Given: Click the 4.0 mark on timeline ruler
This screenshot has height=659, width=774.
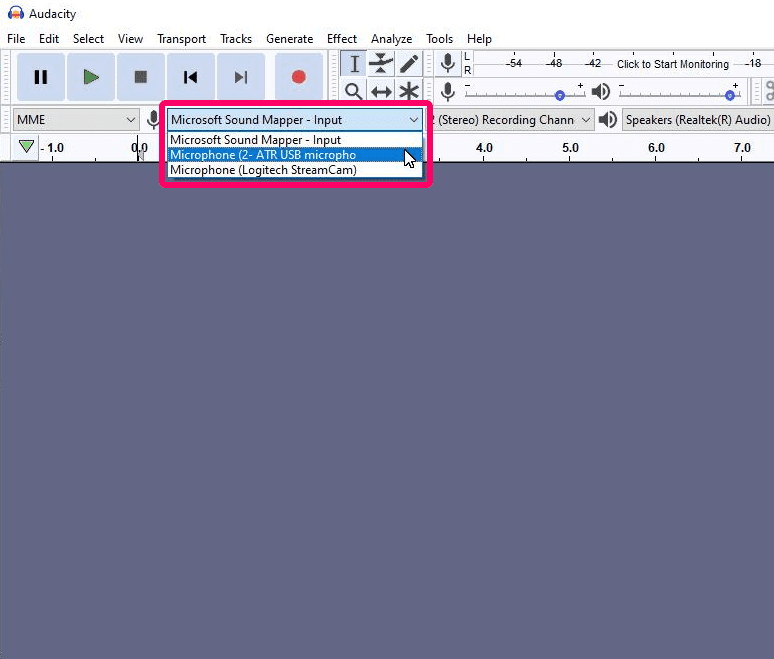Looking at the screenshot, I should pyautogui.click(x=484, y=148).
